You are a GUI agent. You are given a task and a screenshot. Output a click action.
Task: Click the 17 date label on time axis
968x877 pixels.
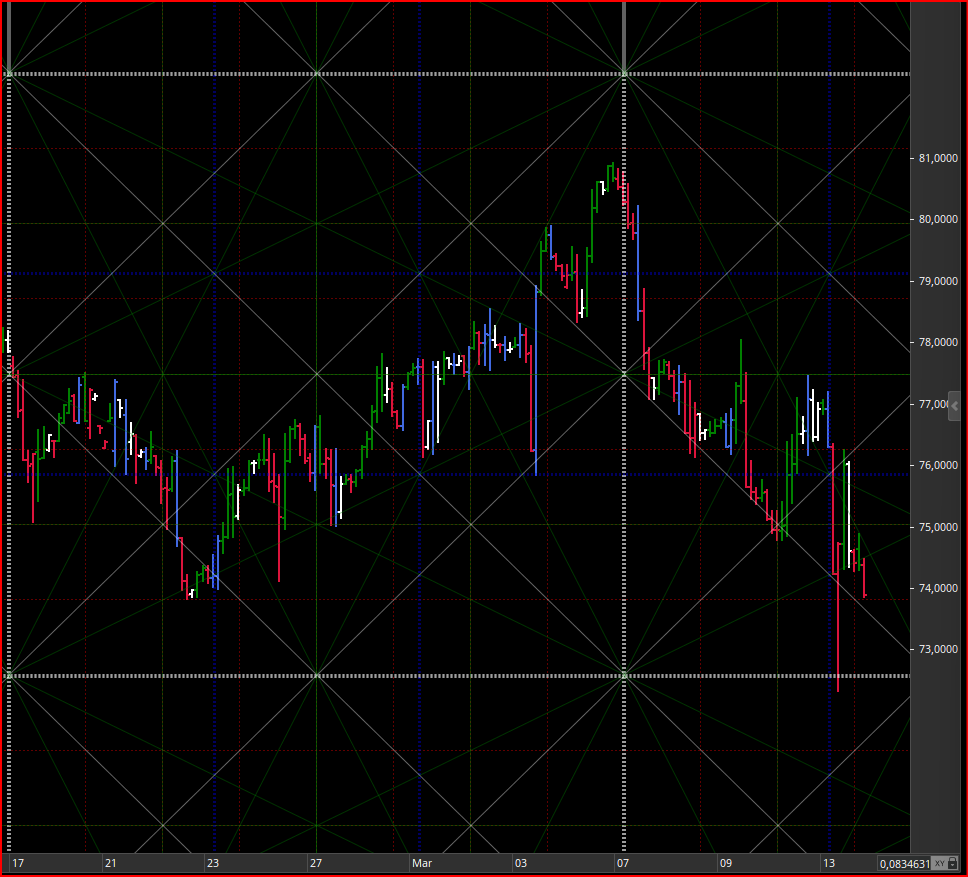[x=19, y=863]
